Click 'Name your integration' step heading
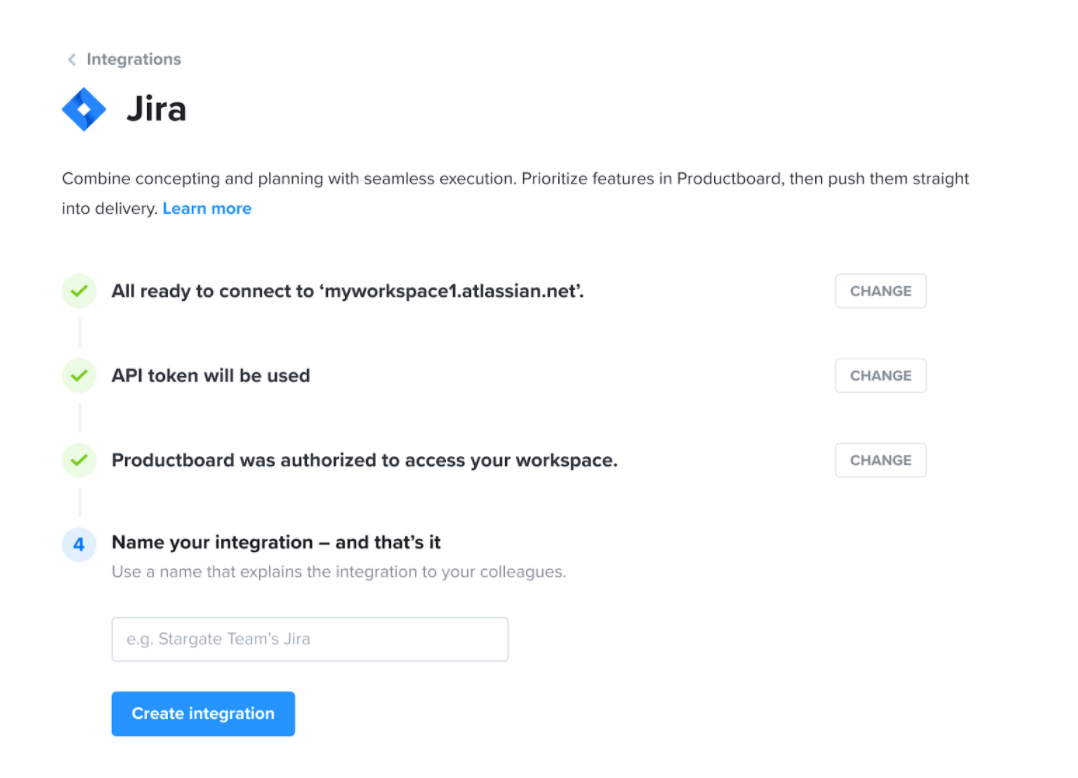 point(276,542)
